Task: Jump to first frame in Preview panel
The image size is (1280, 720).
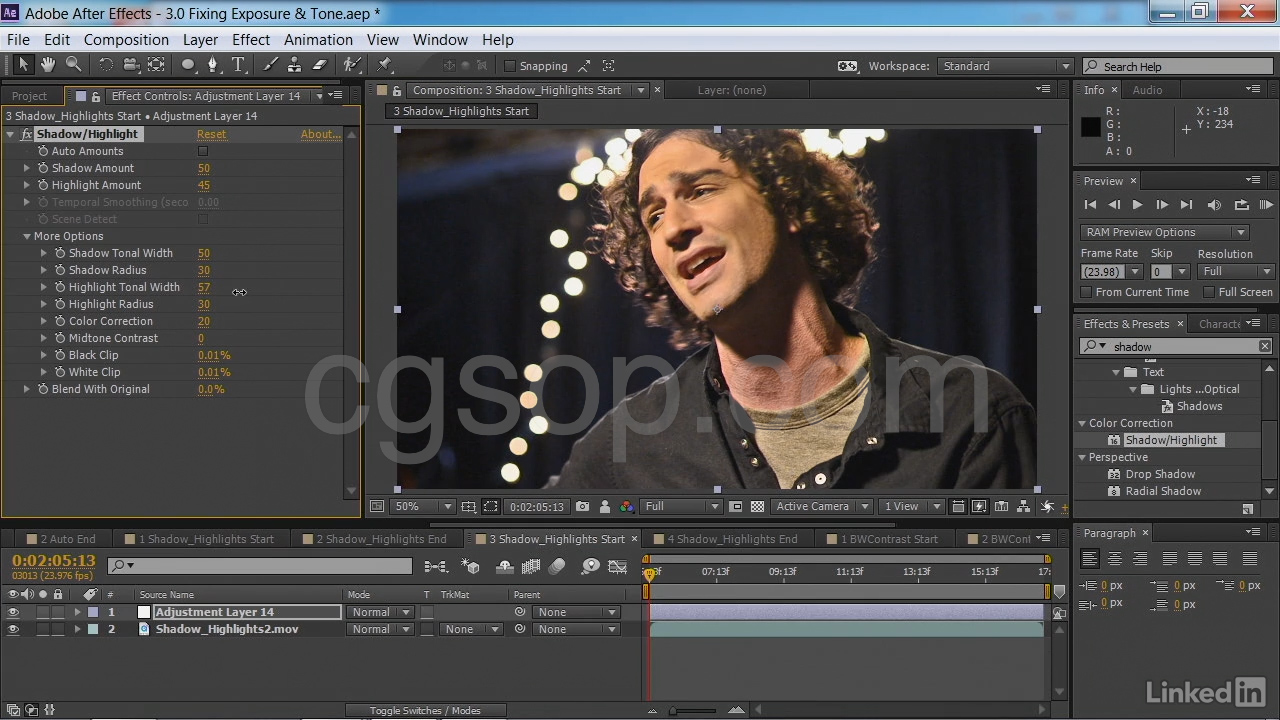Action: click(1089, 205)
